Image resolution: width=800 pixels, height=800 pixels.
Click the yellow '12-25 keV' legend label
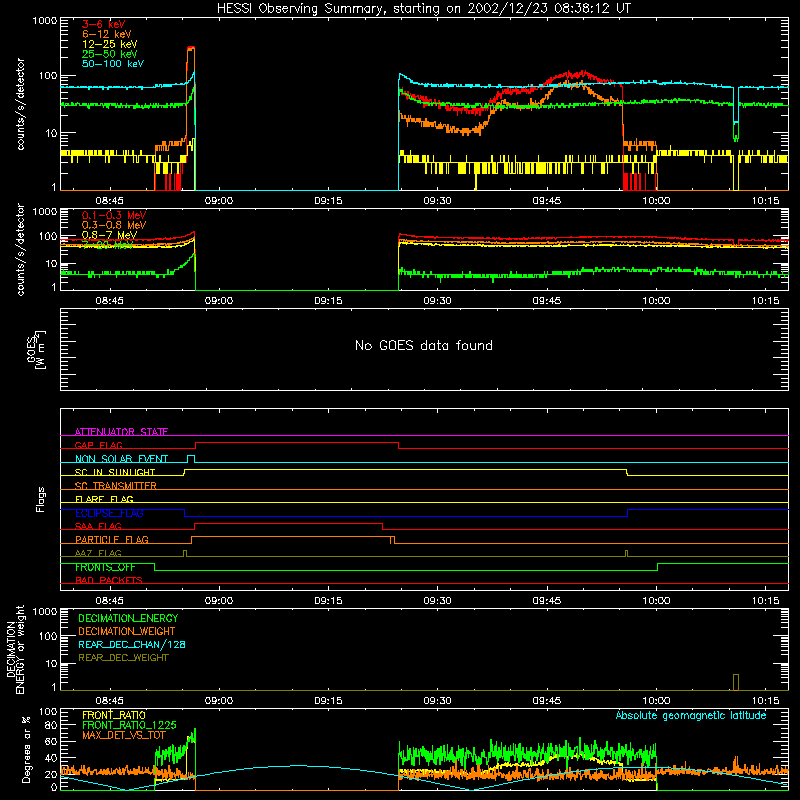coord(110,44)
